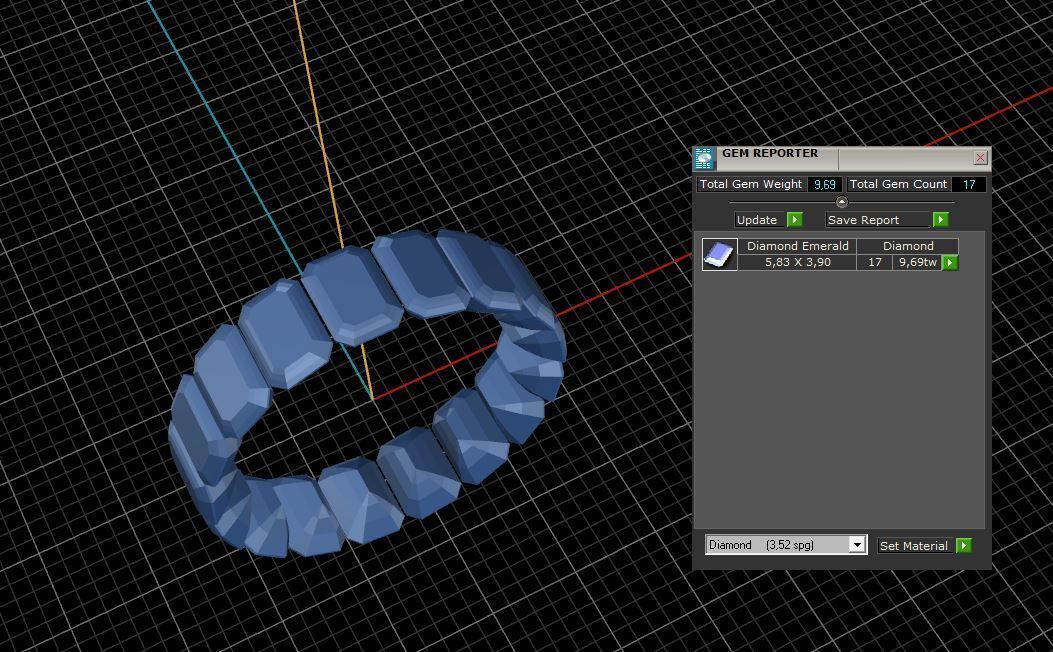1053x652 pixels.
Task: Click the Total Gem Count value 17
Action: point(968,185)
